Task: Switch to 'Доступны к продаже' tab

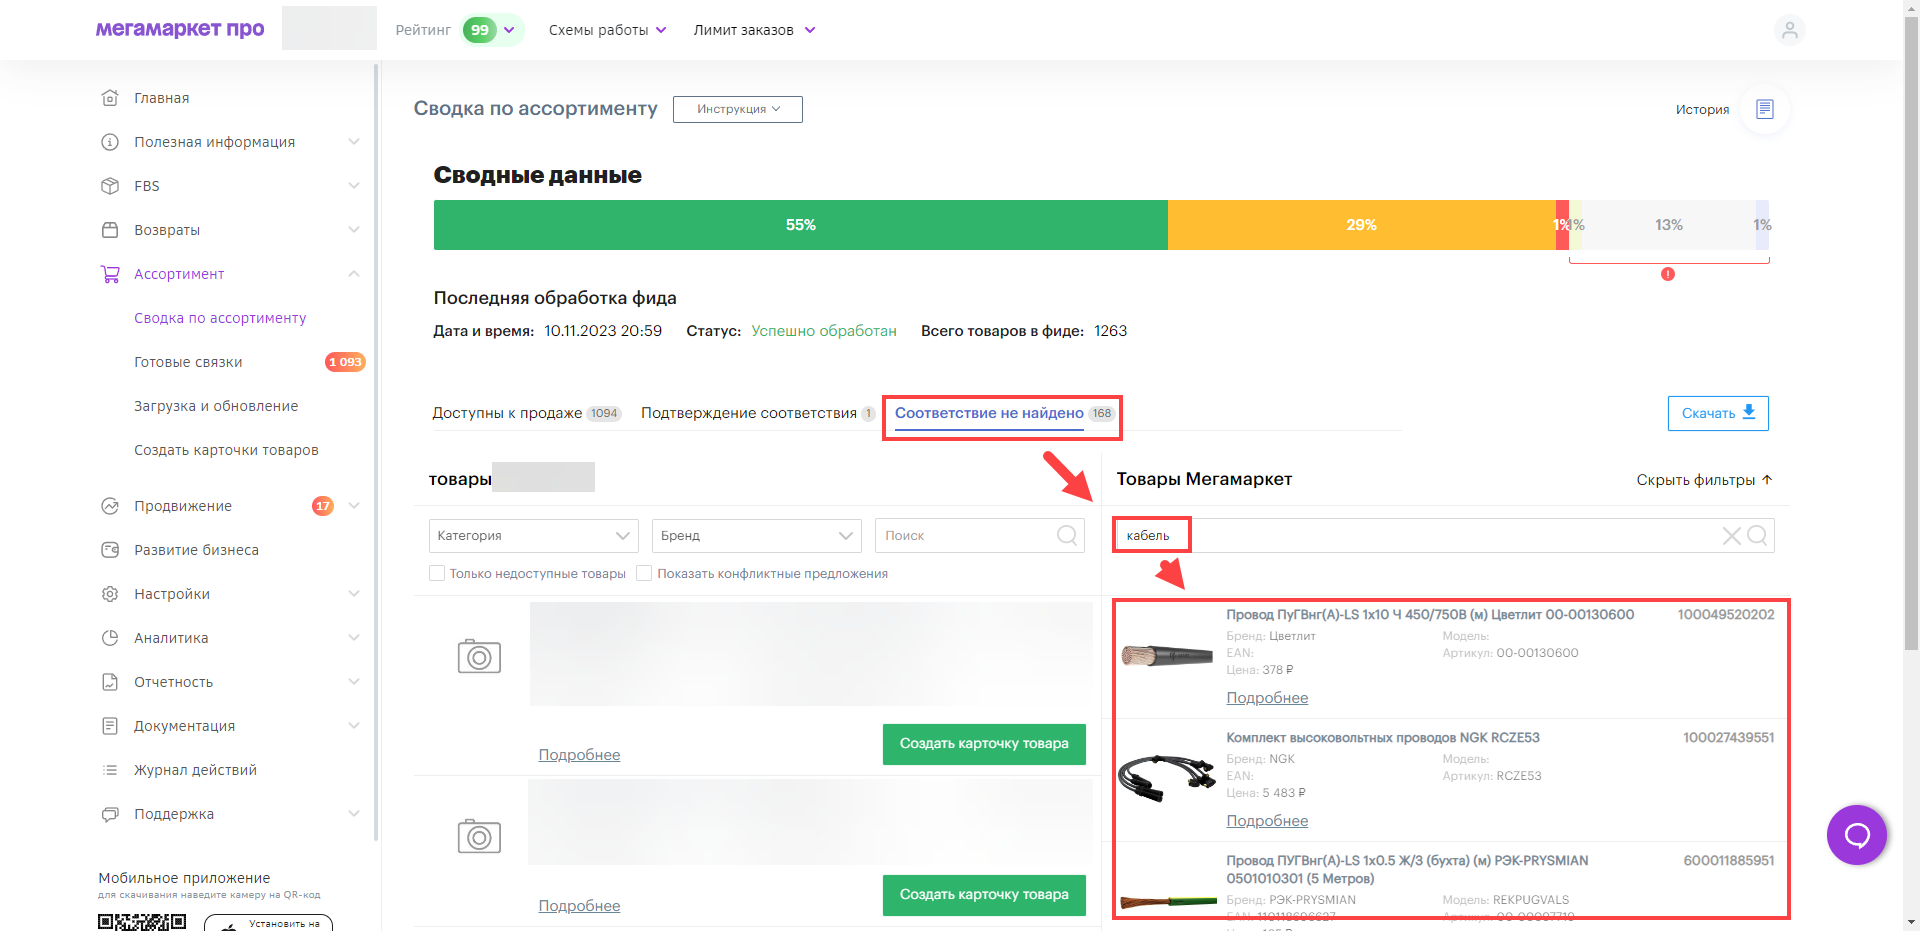Action: [507, 413]
